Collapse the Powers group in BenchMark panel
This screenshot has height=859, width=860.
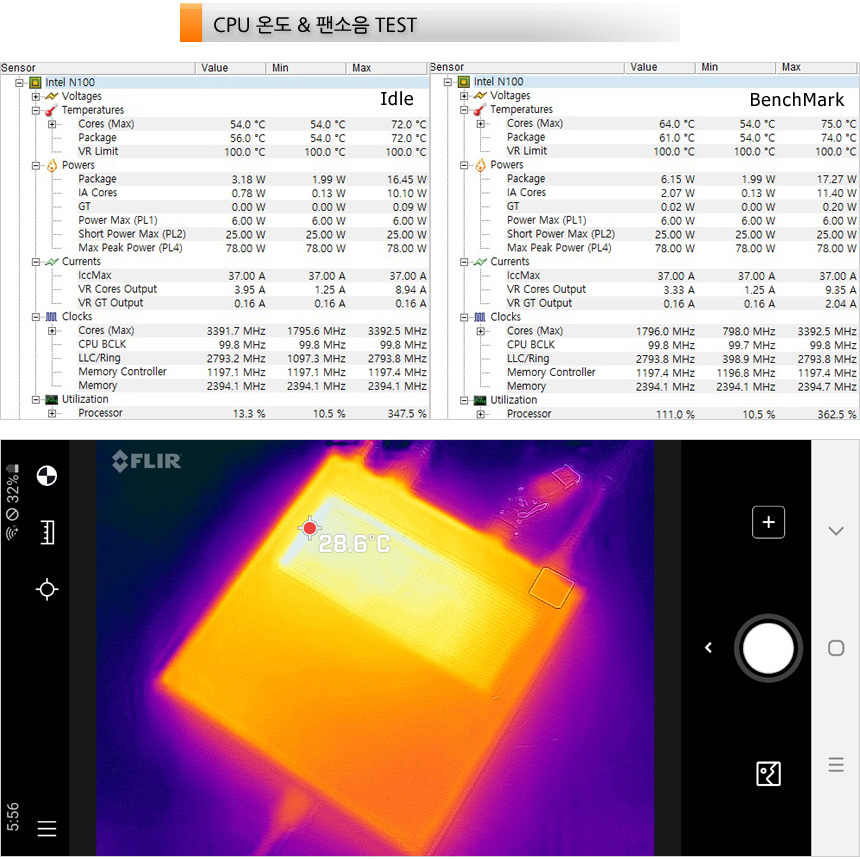point(464,165)
